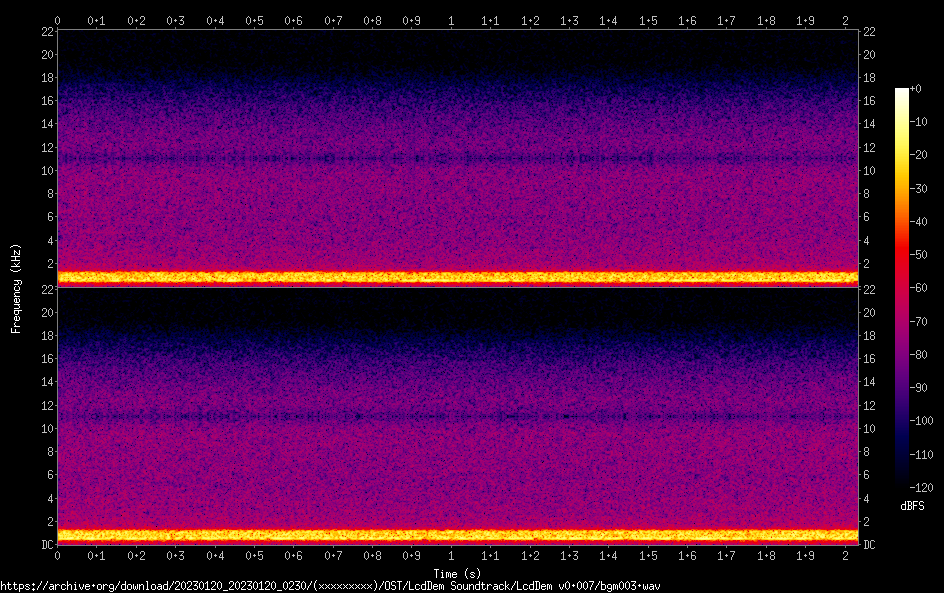
Task: Click the 'DC' label at bottom right
Action: (869, 545)
